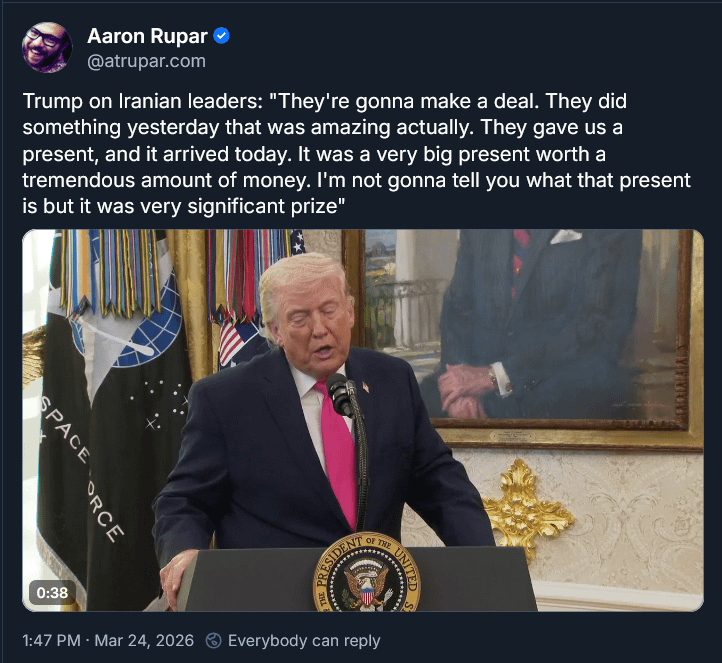
Task: Click the blue verified checkmark badge
Action: click(x=221, y=36)
